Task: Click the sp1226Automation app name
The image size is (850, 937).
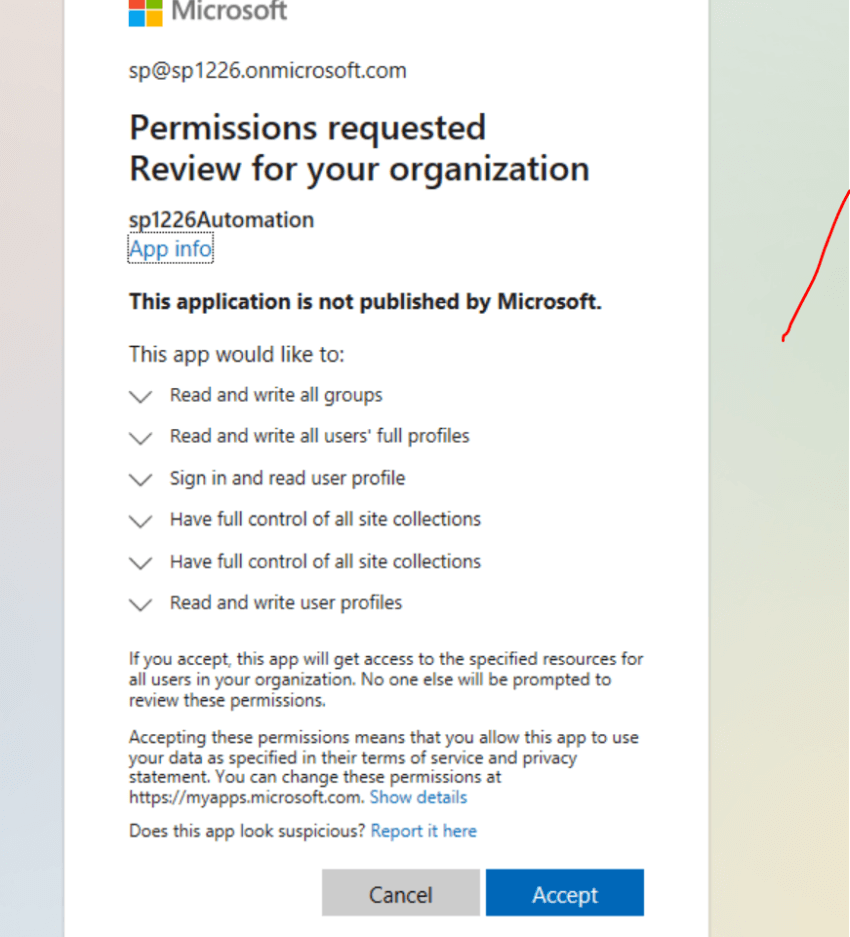Action: (x=221, y=220)
